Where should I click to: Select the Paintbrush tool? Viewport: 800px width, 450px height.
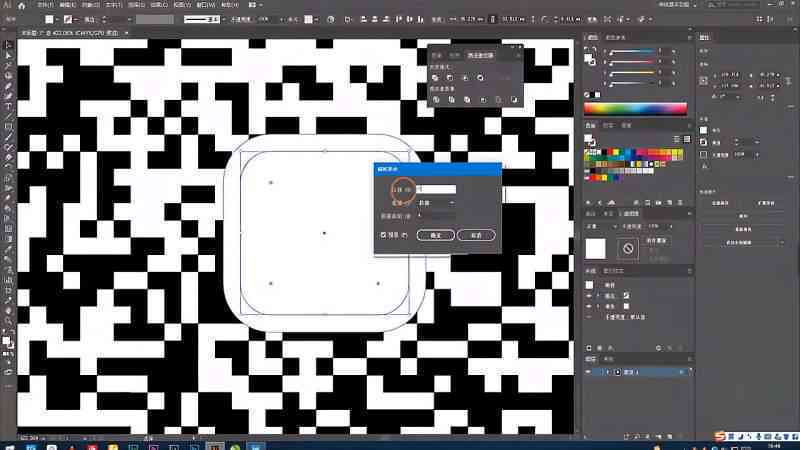point(8,137)
